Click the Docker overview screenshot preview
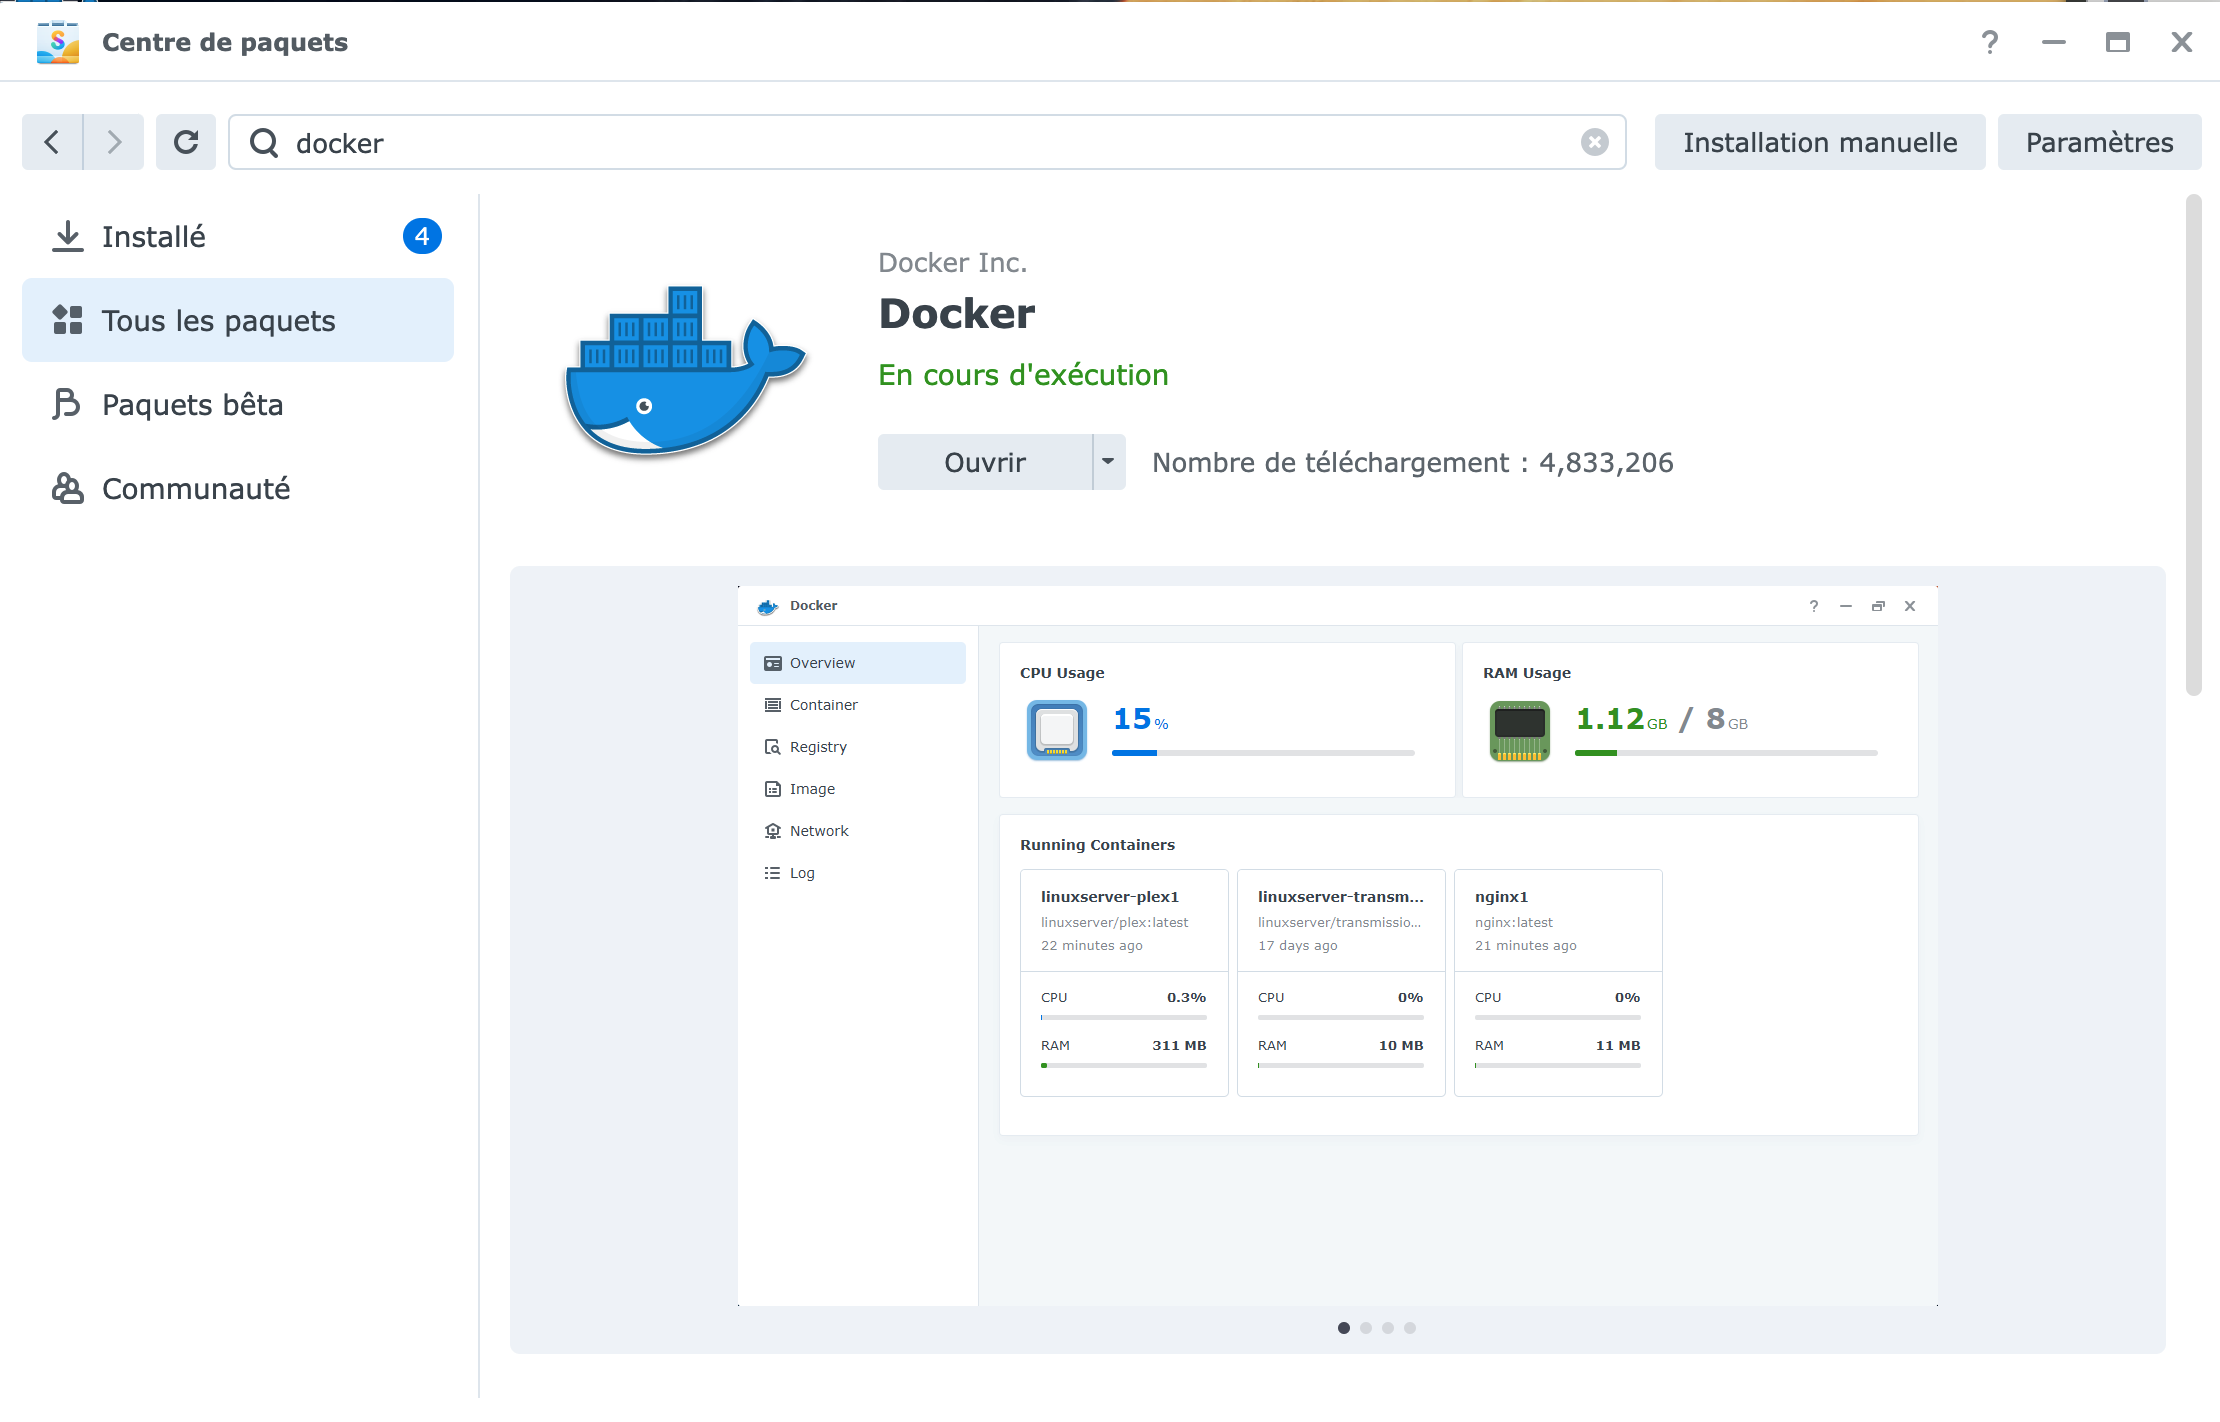This screenshot has width=2220, height=1422. point(1338,946)
